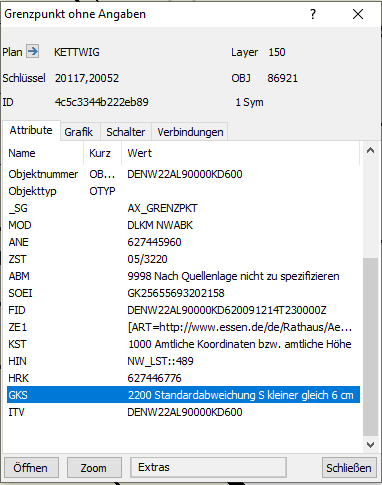Click the plan name KETTWIG
The image size is (382, 485).
click(77, 52)
